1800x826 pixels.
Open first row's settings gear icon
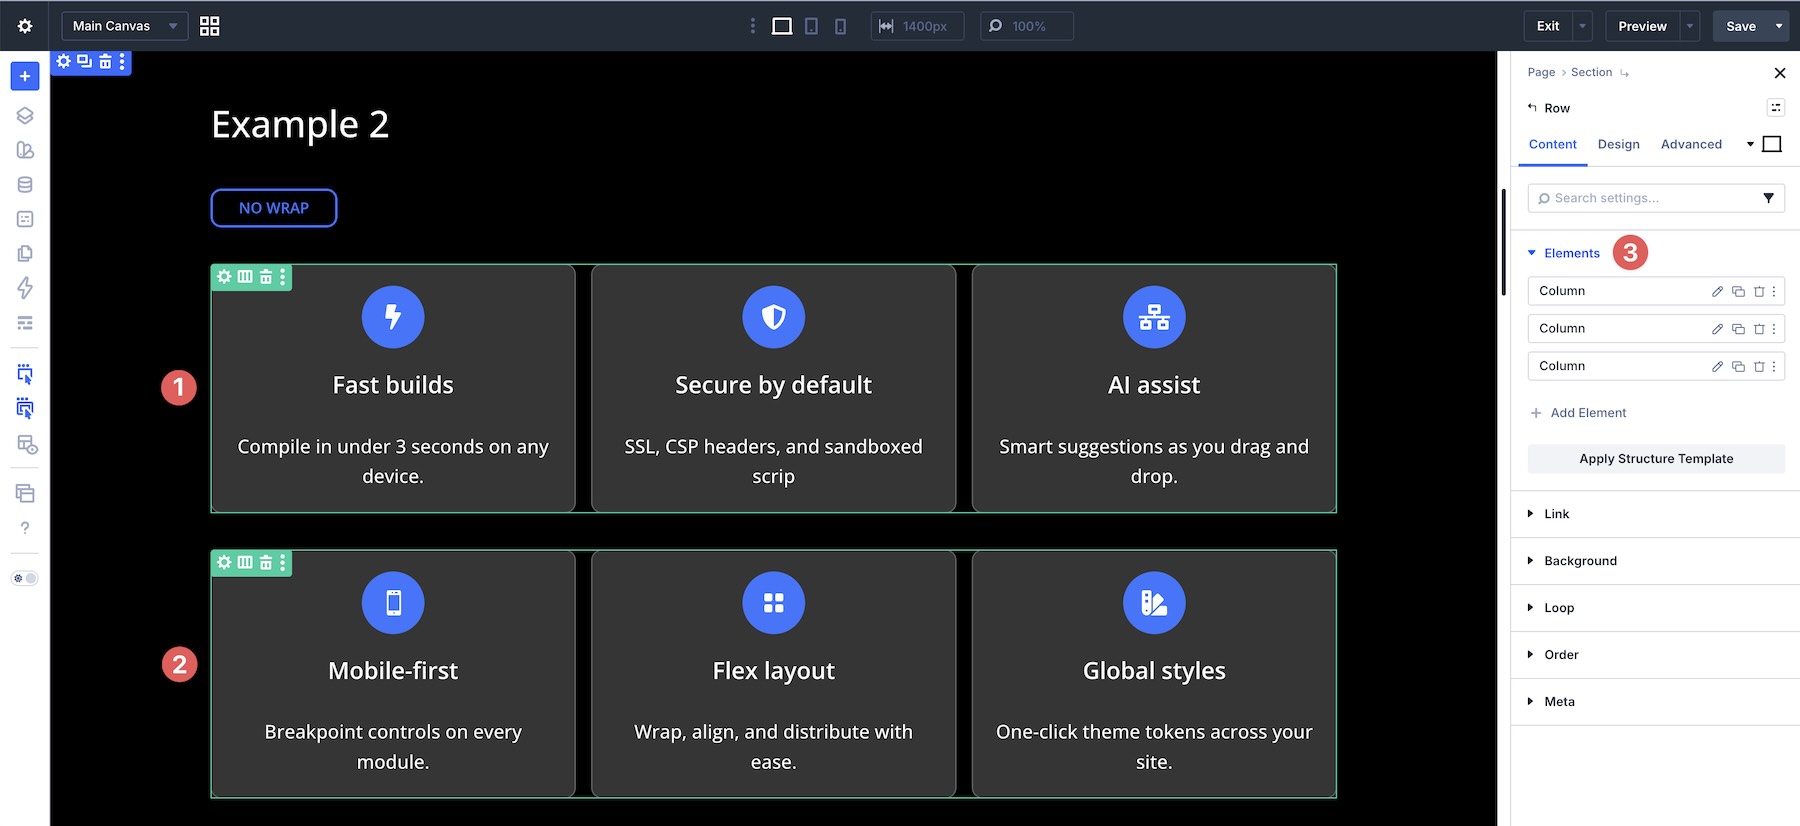[x=224, y=277]
